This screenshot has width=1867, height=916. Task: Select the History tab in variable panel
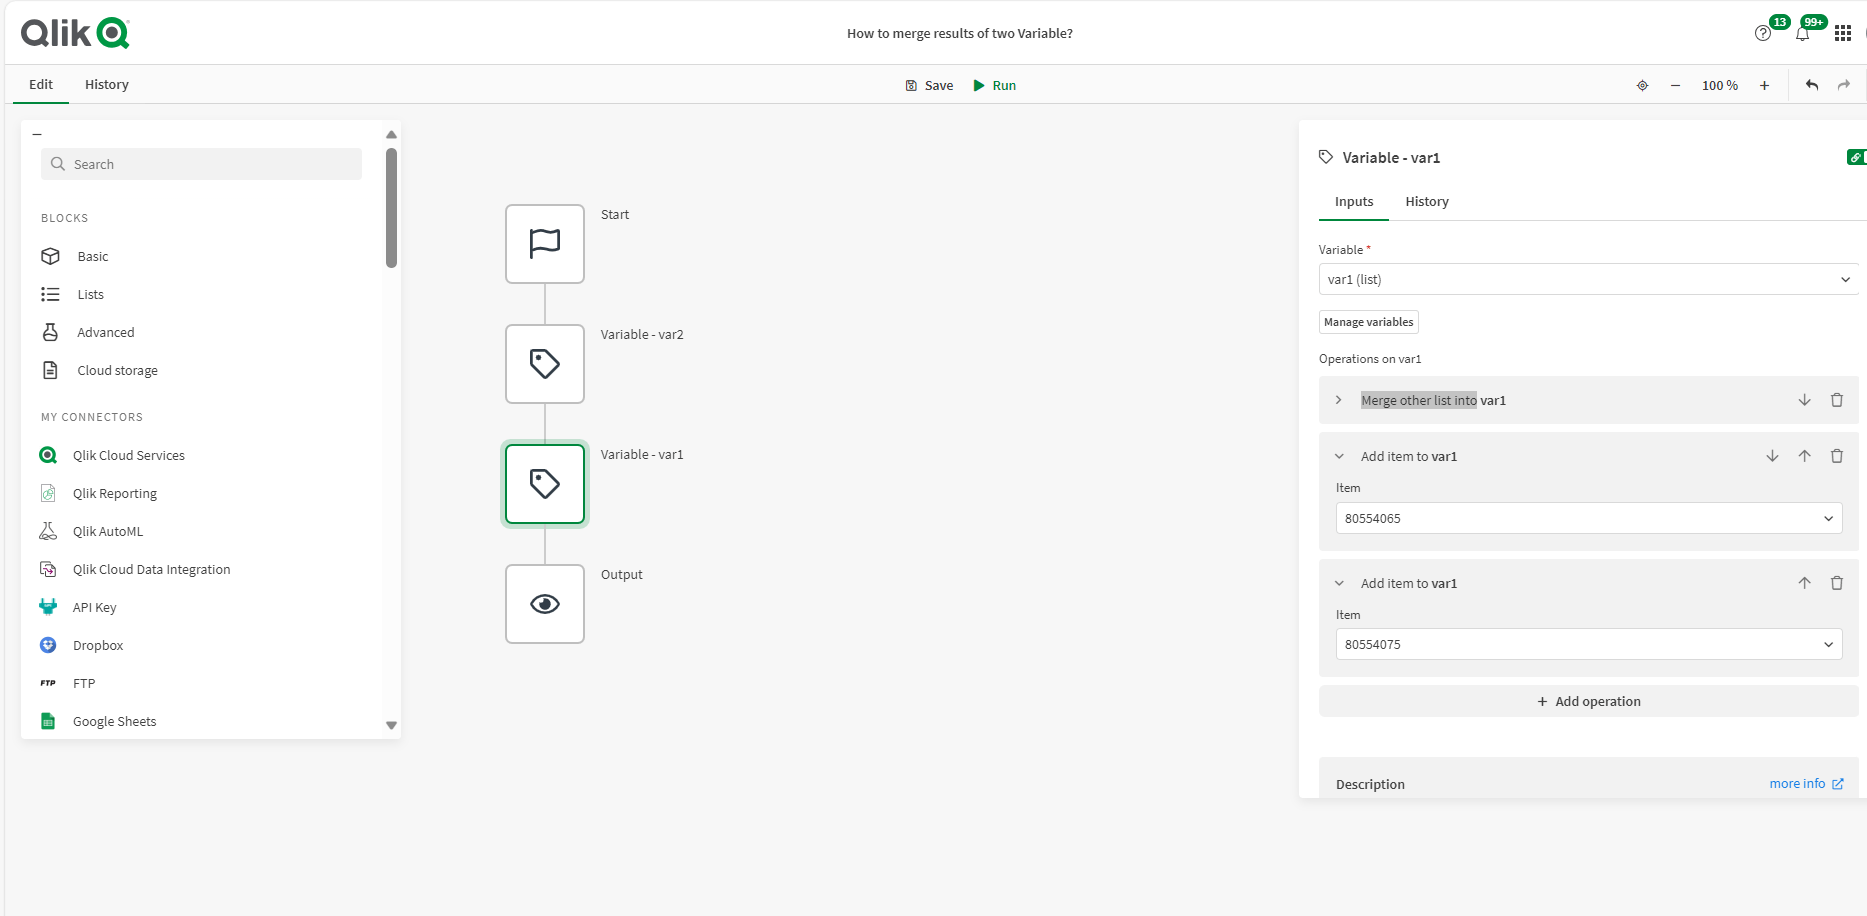1427,201
